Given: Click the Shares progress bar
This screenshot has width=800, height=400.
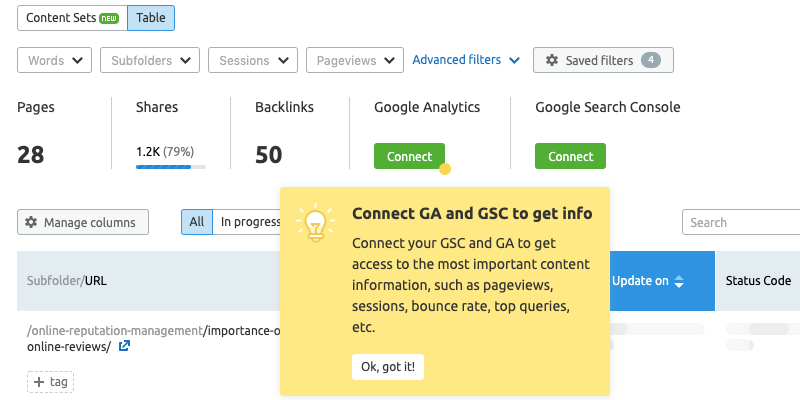Looking at the screenshot, I should point(171,167).
